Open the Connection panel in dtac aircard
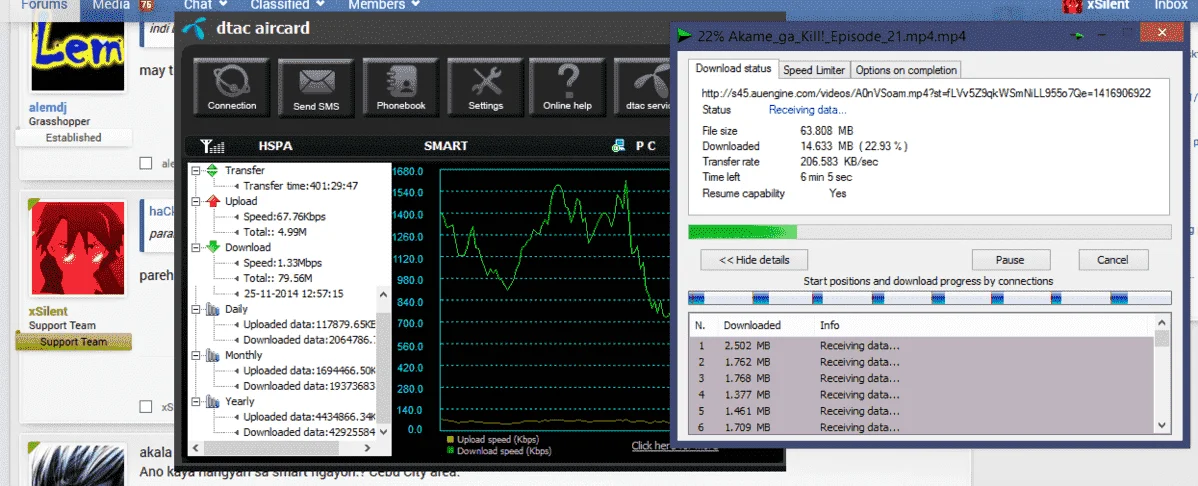1198x486 pixels. click(x=232, y=89)
